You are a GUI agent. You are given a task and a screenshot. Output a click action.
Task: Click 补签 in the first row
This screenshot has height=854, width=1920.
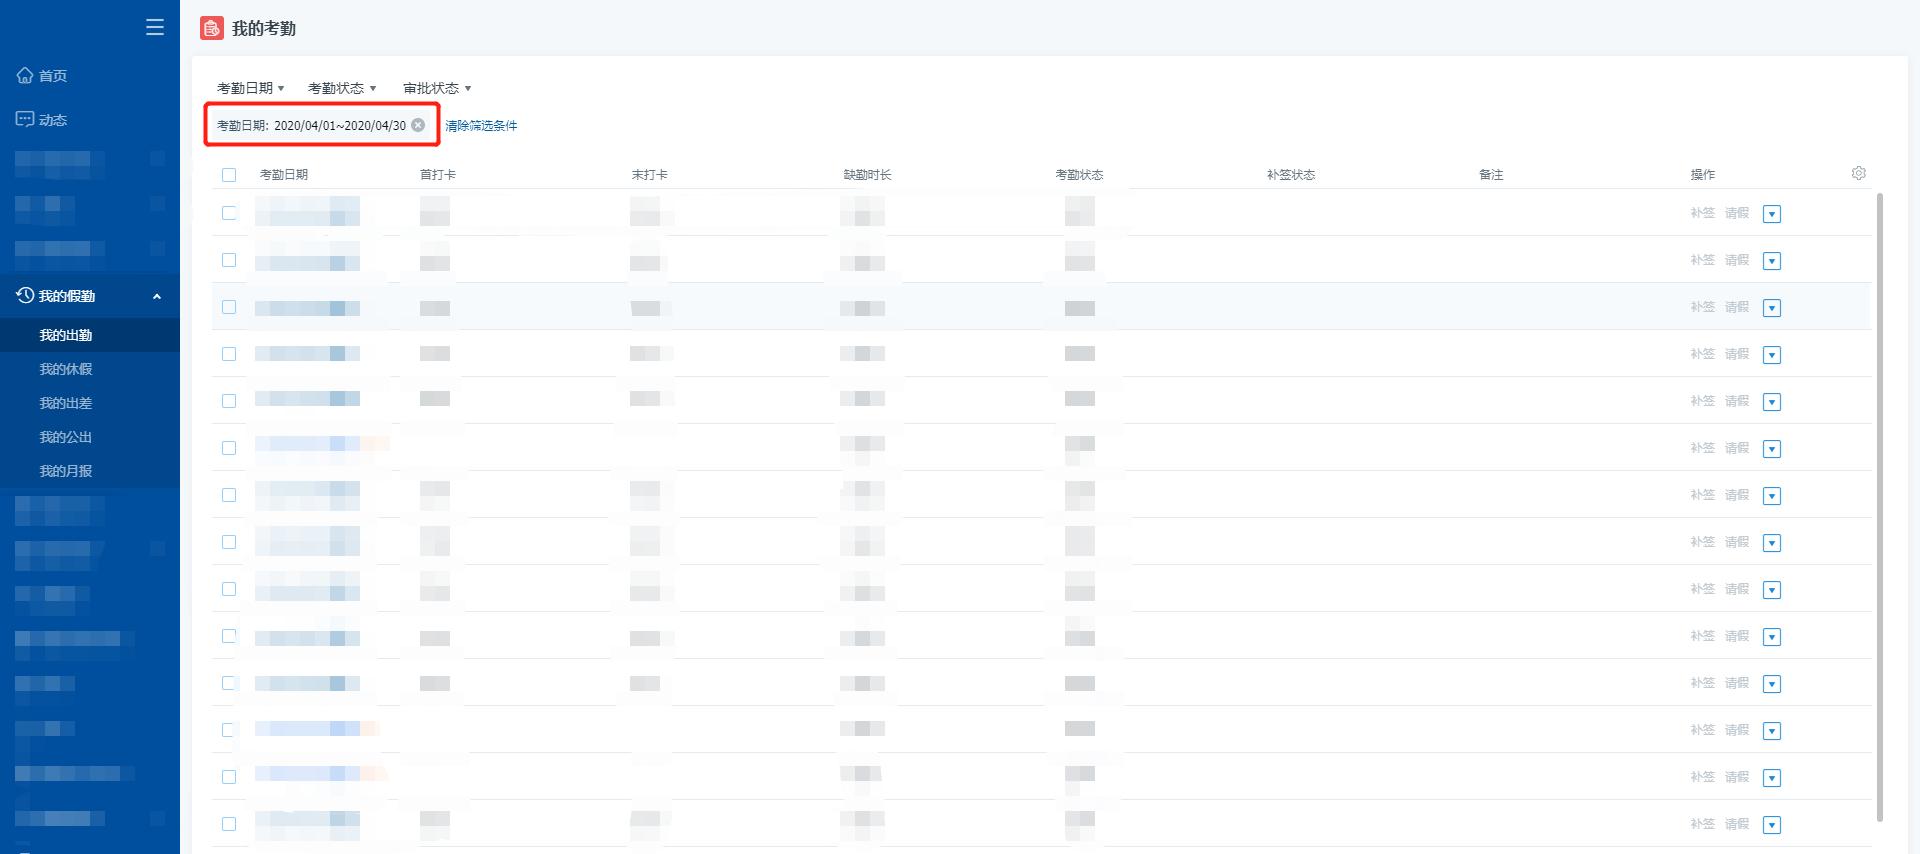[x=1702, y=213]
